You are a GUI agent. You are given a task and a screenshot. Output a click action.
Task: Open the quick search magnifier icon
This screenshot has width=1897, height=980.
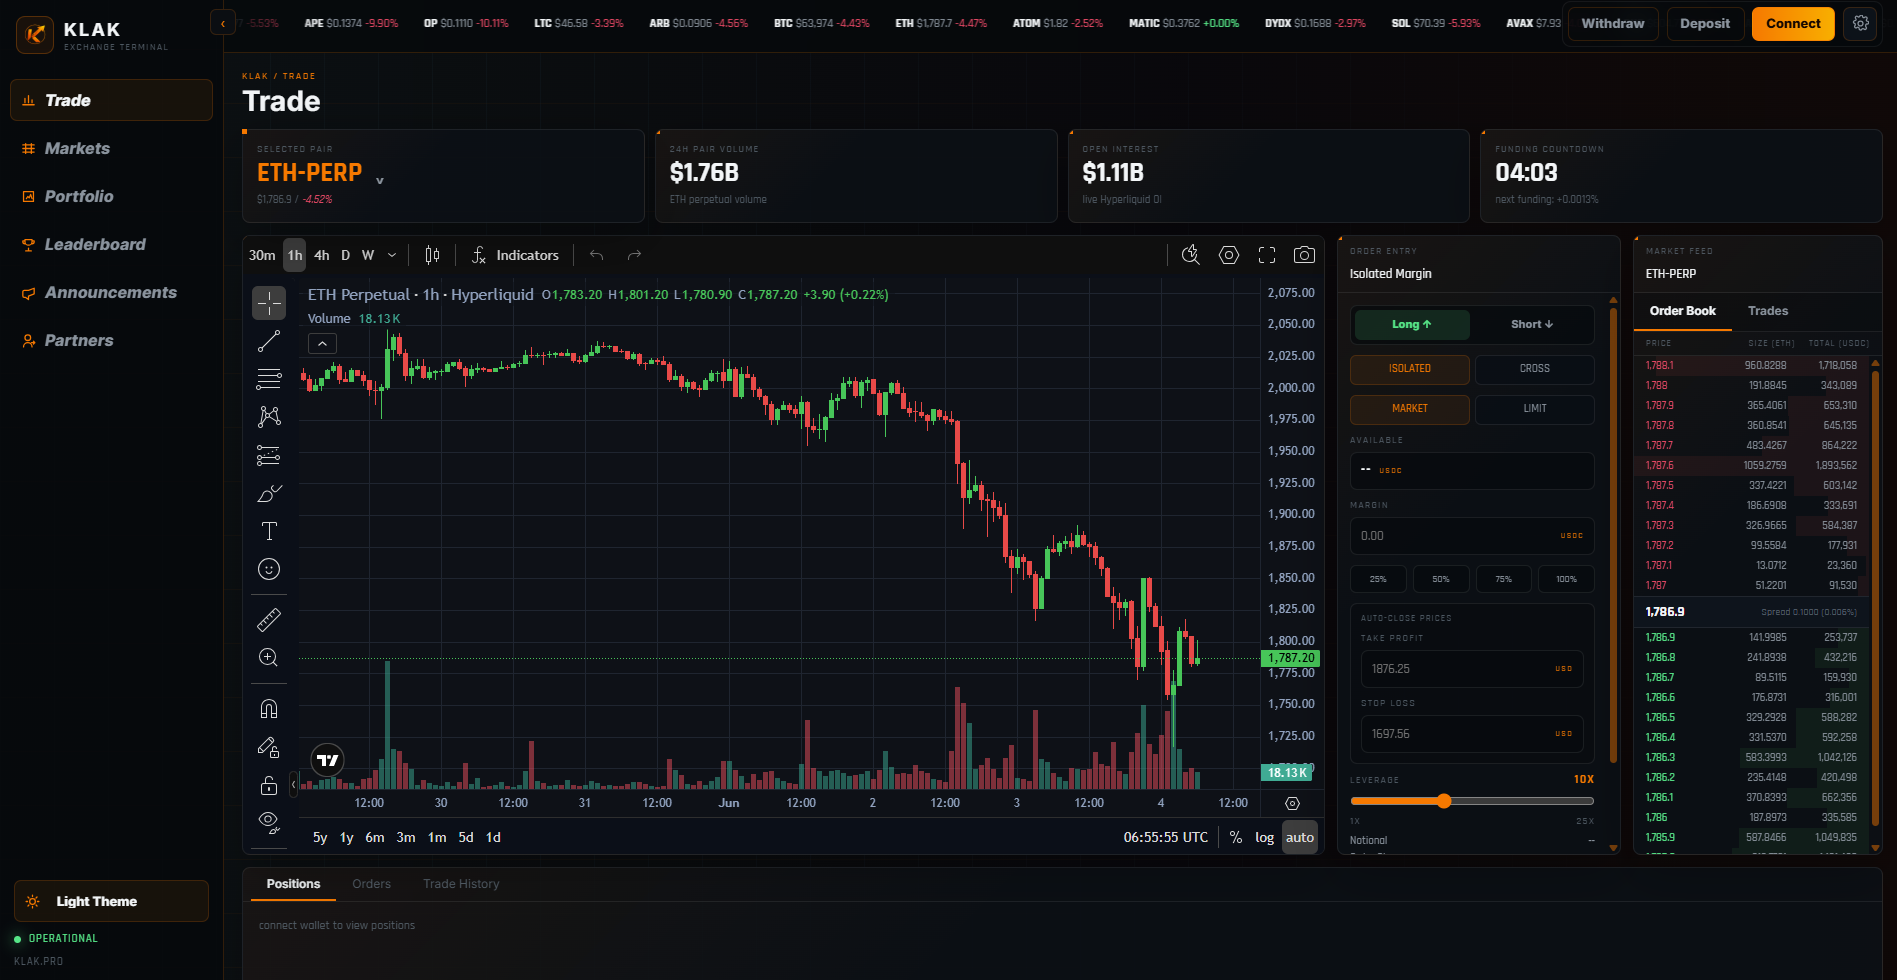1190,255
